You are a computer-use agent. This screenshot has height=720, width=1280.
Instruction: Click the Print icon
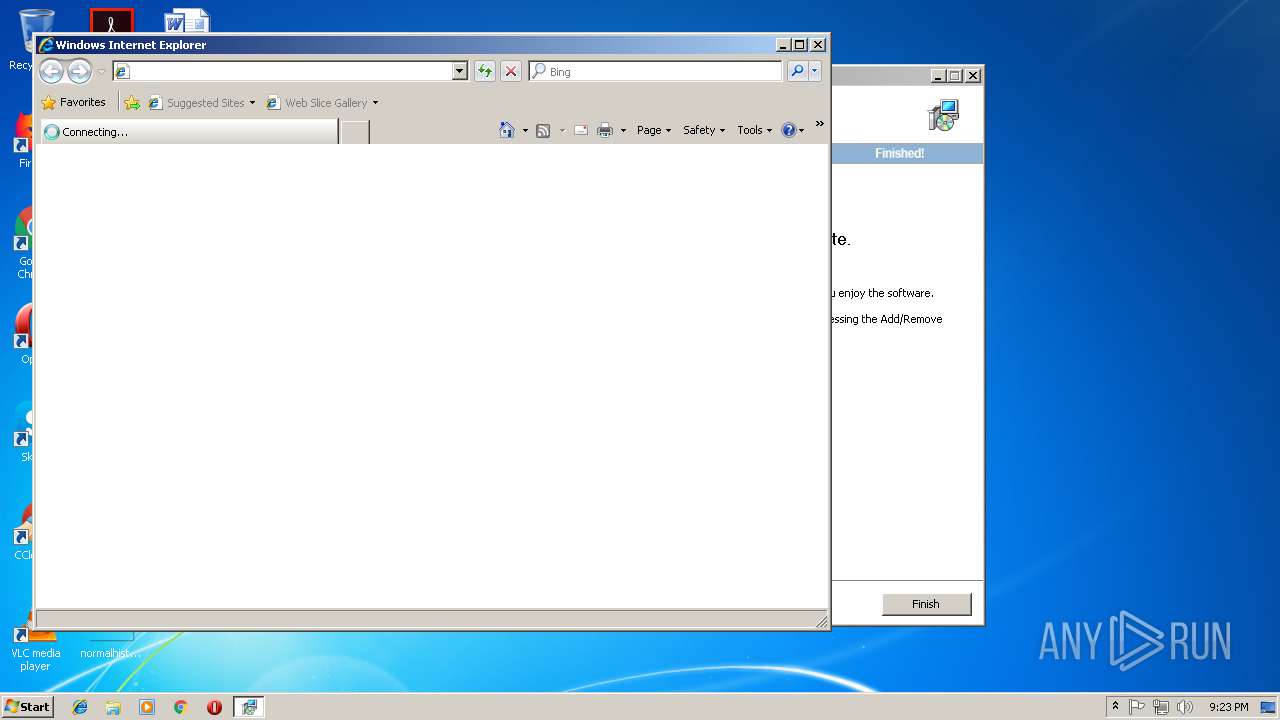tap(605, 130)
